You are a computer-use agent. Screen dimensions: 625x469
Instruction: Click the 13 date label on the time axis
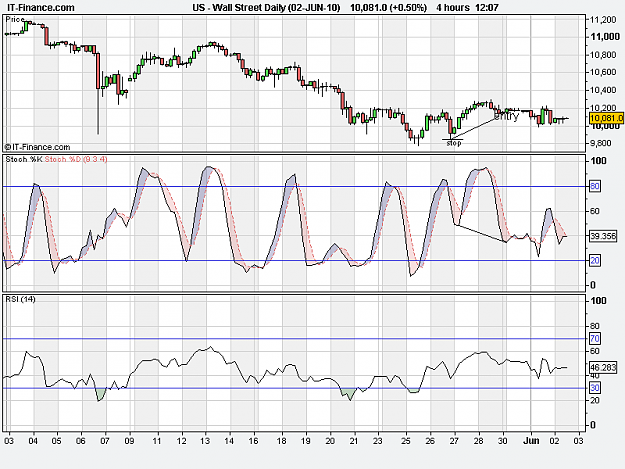205,441
